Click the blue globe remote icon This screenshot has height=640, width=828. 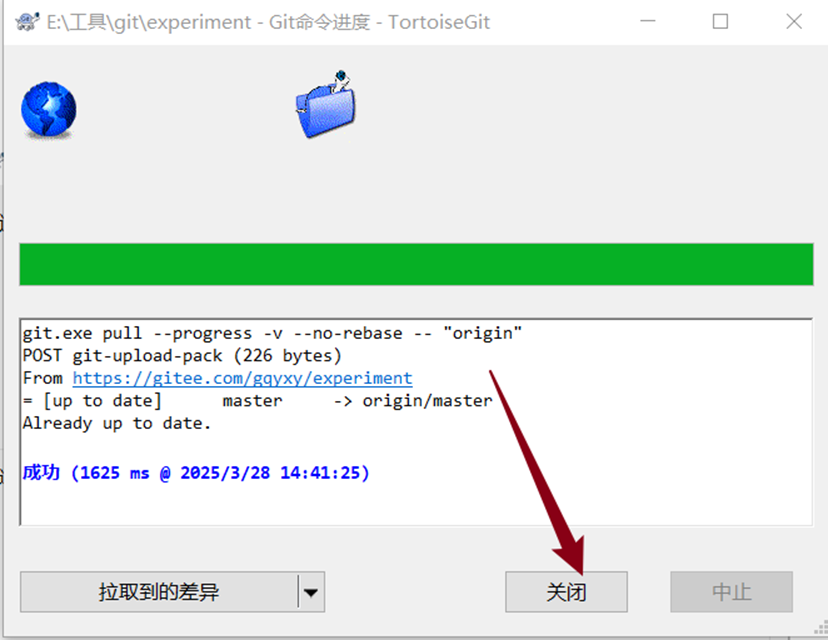49,109
